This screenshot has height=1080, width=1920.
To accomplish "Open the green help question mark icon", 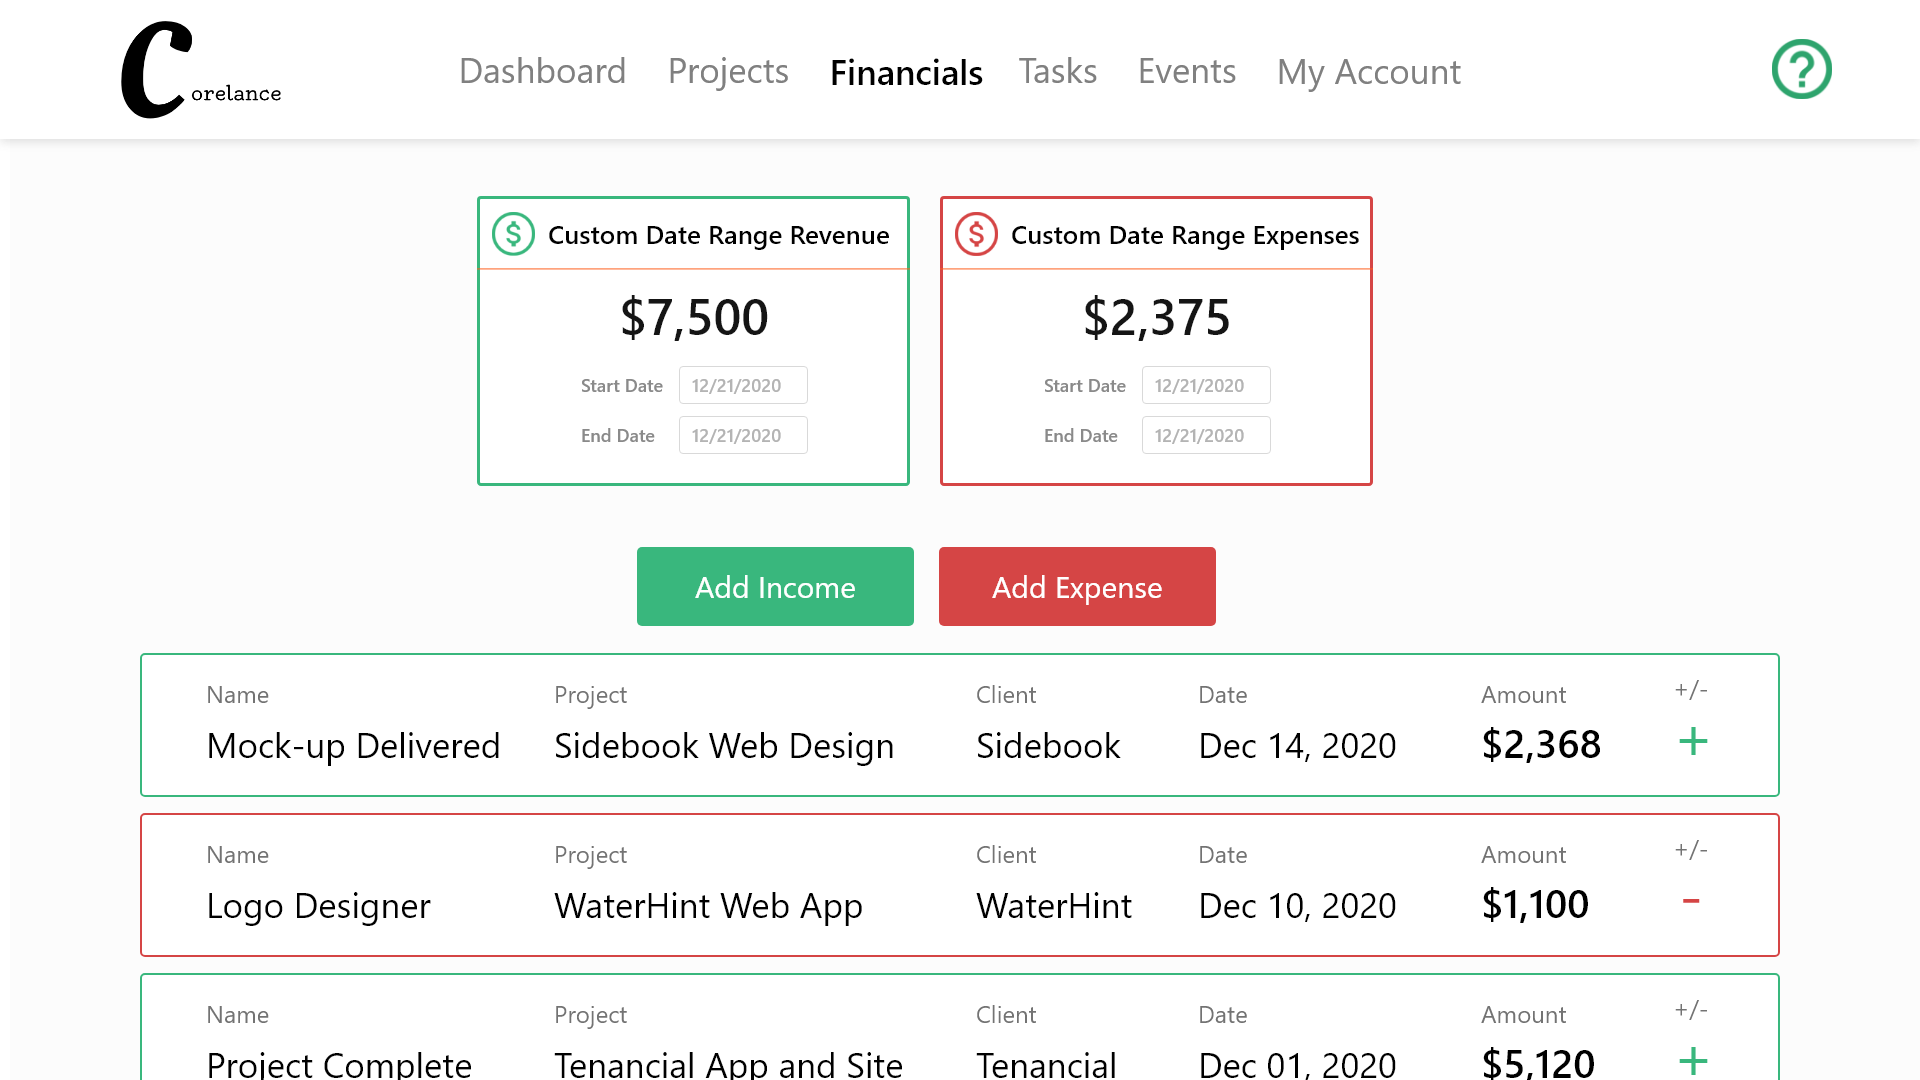I will 1801,69.
